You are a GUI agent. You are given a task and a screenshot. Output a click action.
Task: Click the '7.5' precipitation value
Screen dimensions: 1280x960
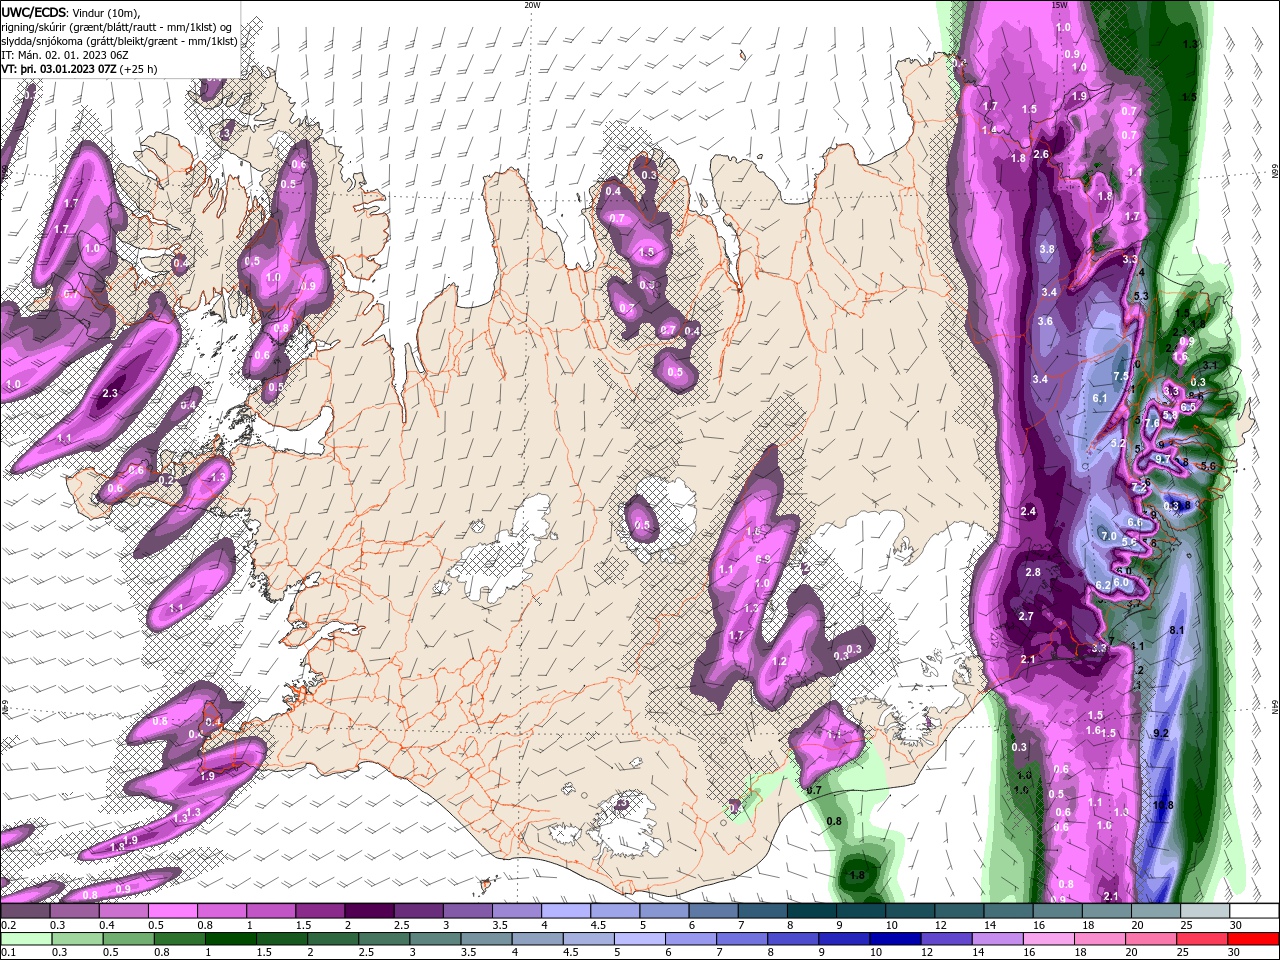pos(1120,376)
